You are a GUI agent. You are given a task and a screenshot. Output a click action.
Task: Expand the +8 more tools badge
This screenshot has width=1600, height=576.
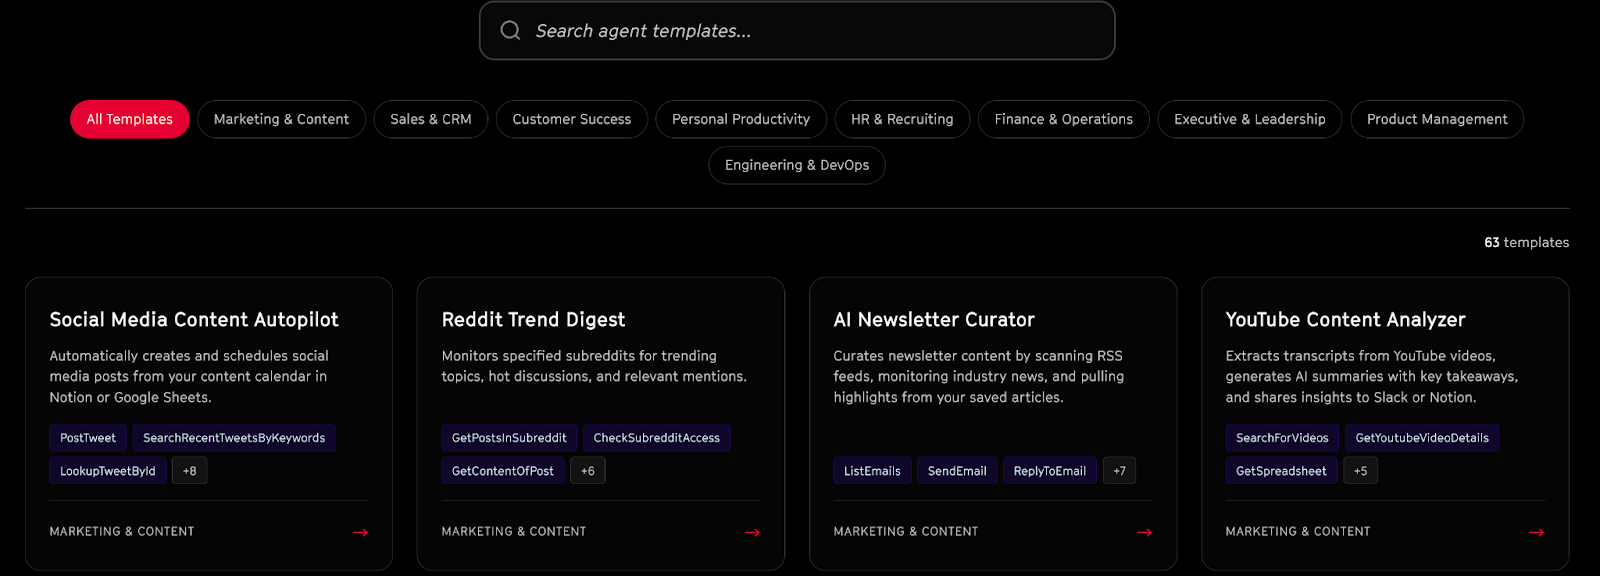[x=190, y=471]
